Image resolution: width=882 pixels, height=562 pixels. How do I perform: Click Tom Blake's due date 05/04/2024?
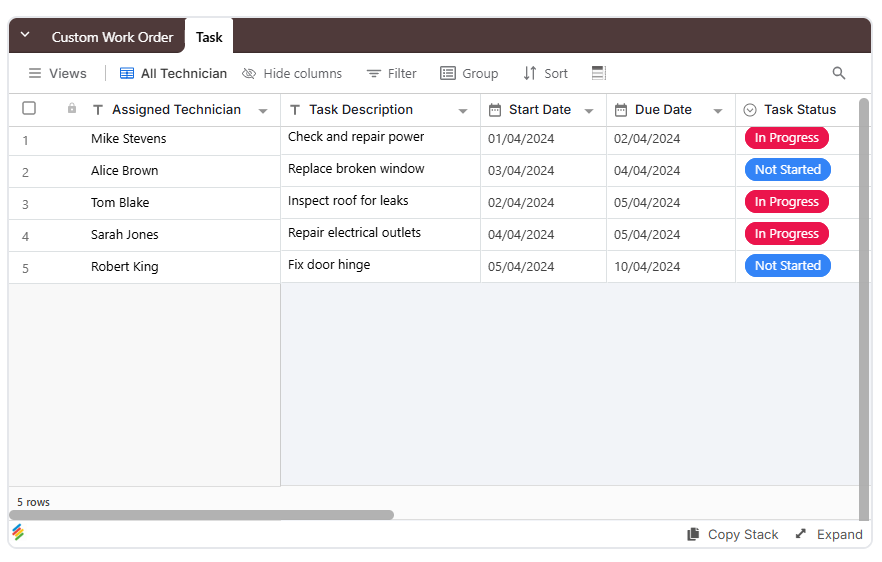[x=671, y=203]
